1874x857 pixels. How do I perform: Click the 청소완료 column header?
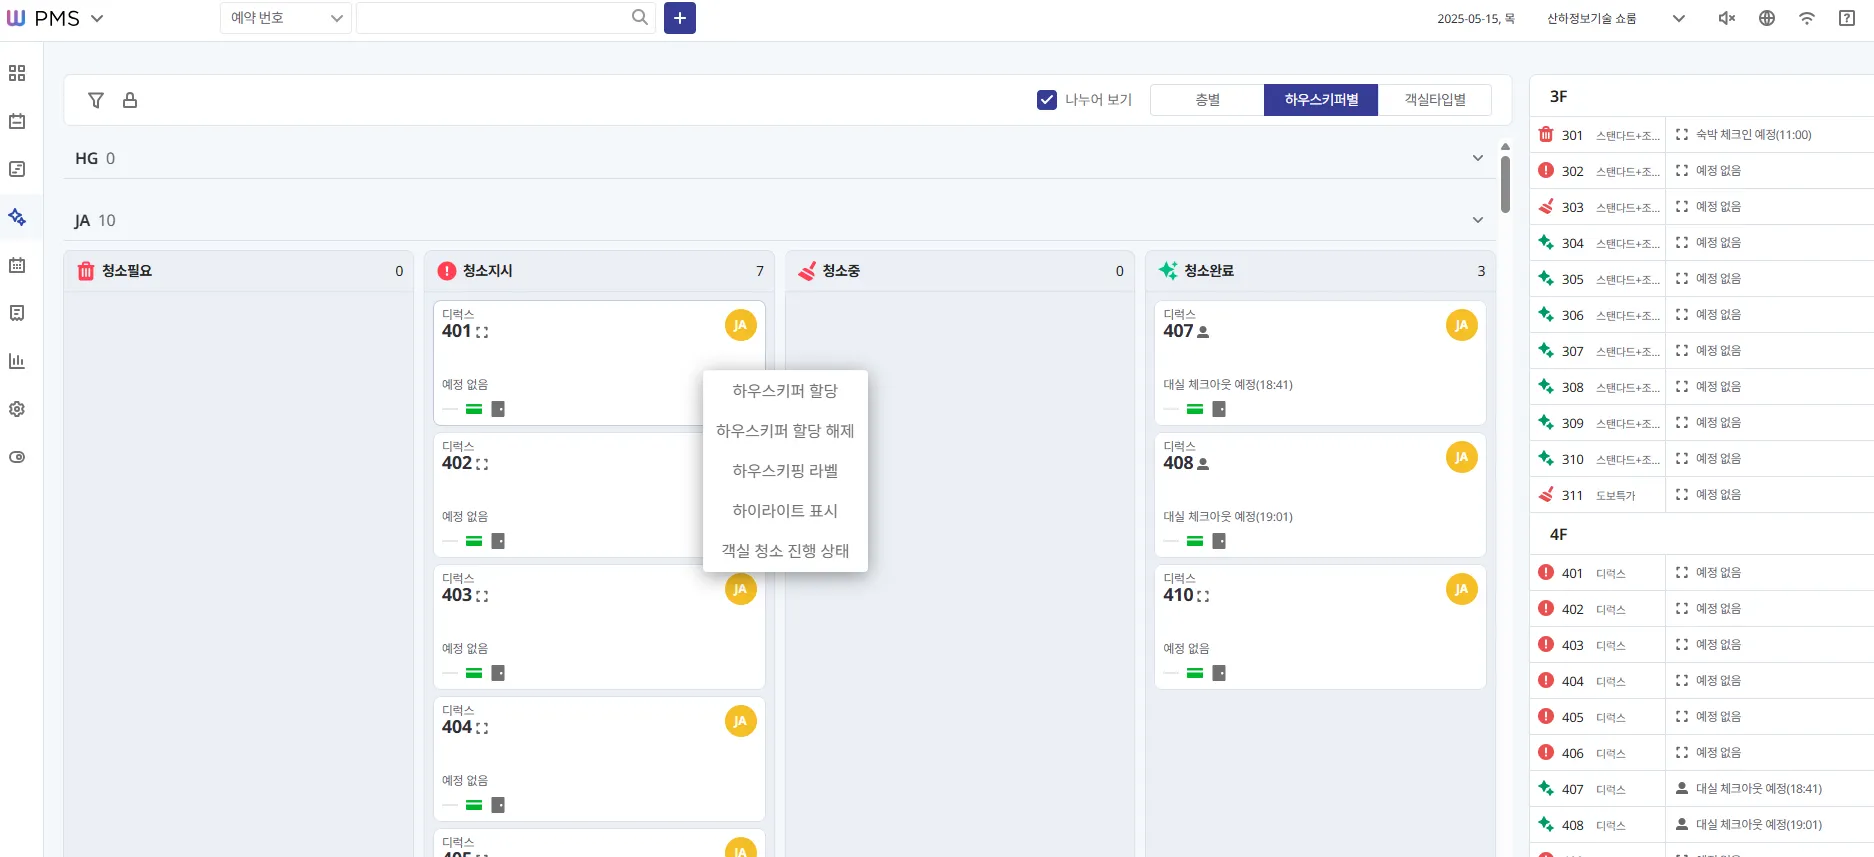pyautogui.click(x=1320, y=271)
